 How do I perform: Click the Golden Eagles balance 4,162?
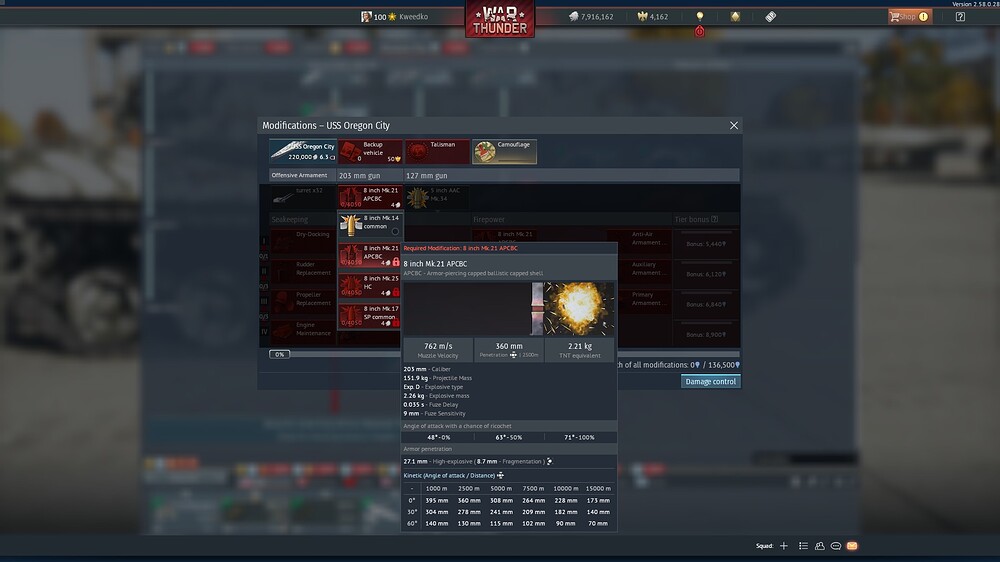652,17
